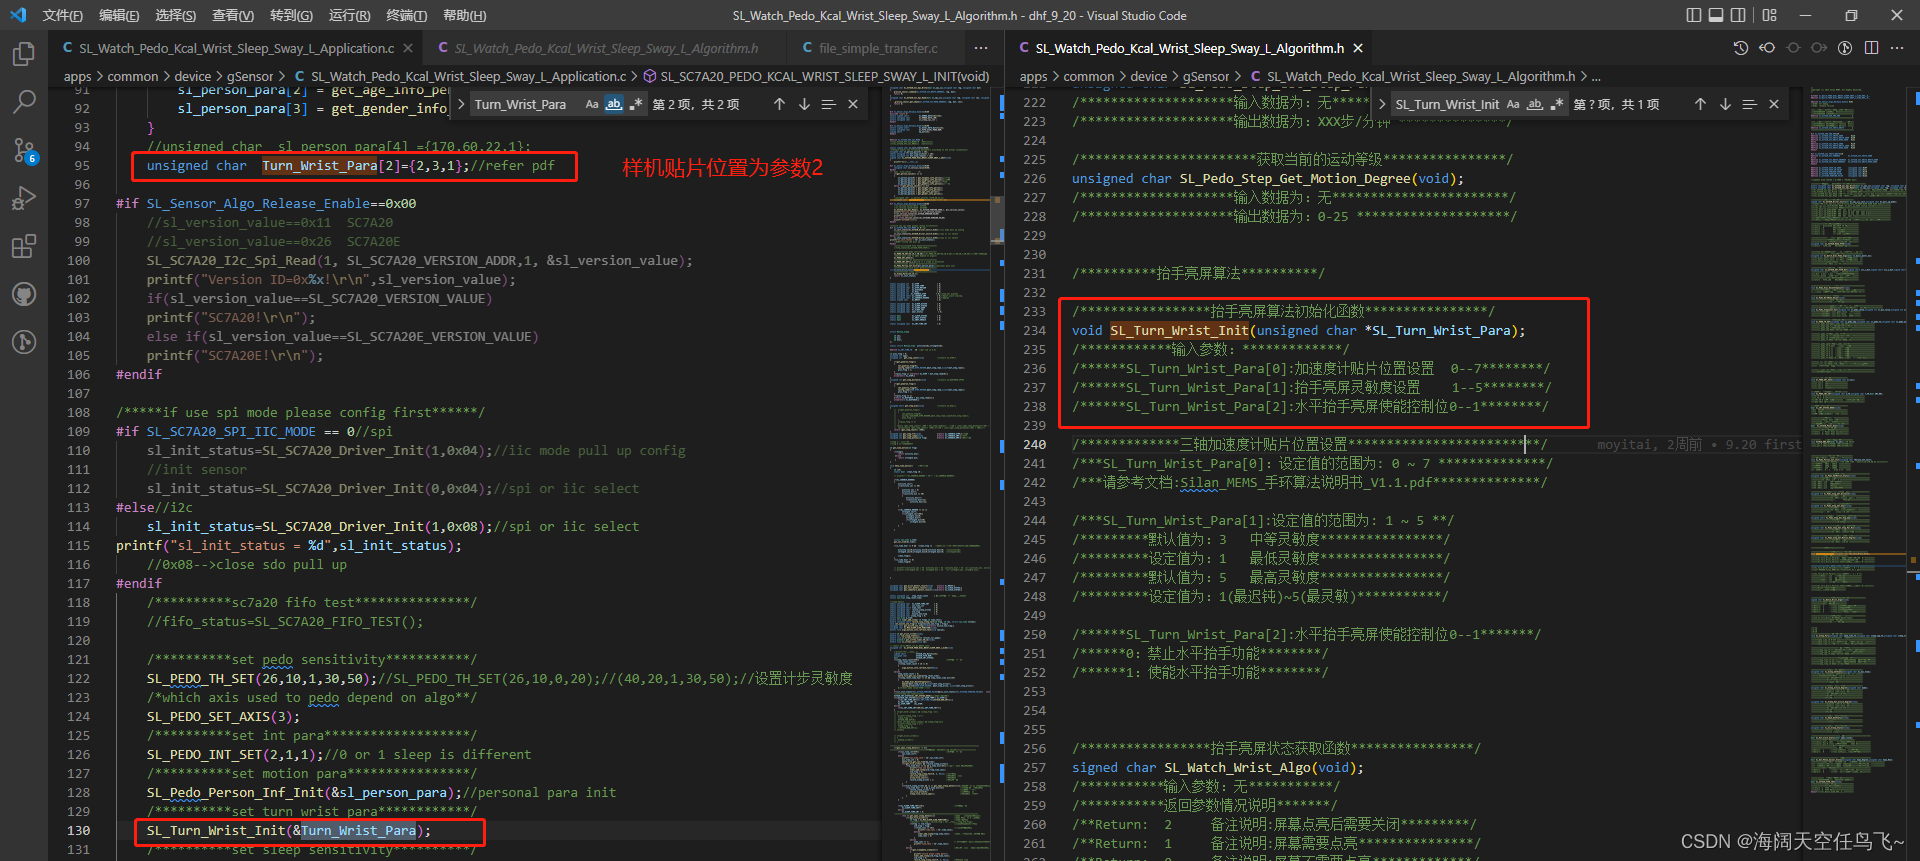Screen dimensions: 1920x861
Task: Open changes with previous revision icon
Action: pyautogui.click(x=1767, y=48)
